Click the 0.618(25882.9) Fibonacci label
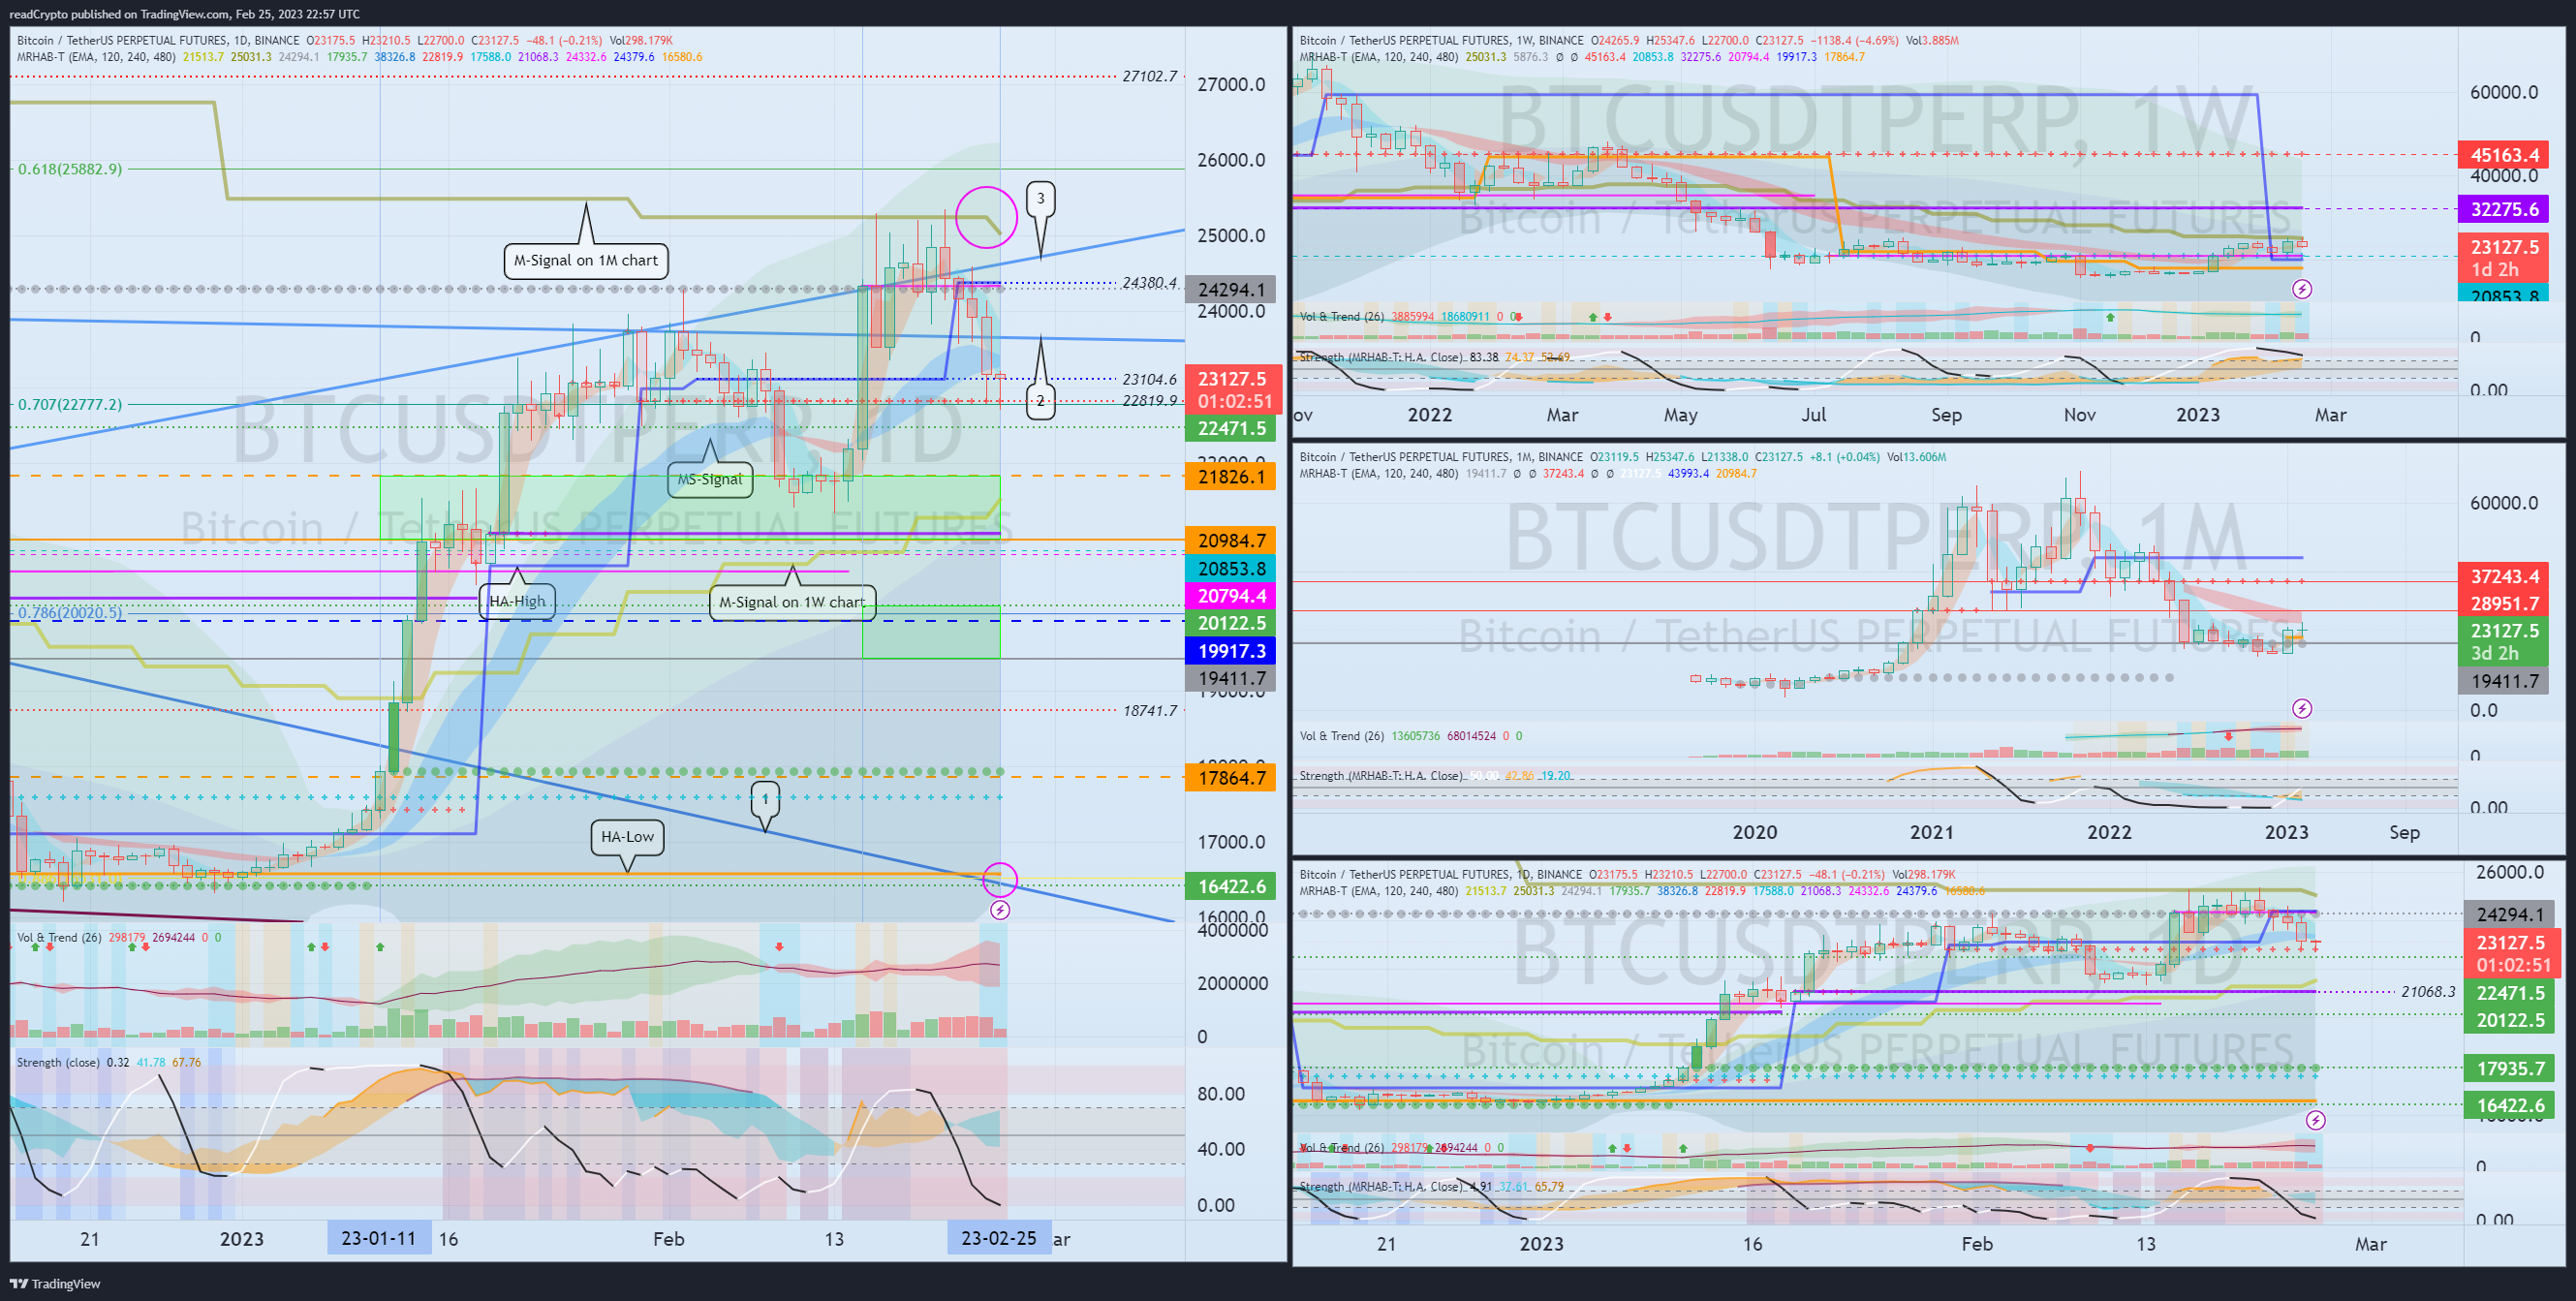Image resolution: width=2576 pixels, height=1301 pixels. (70, 169)
